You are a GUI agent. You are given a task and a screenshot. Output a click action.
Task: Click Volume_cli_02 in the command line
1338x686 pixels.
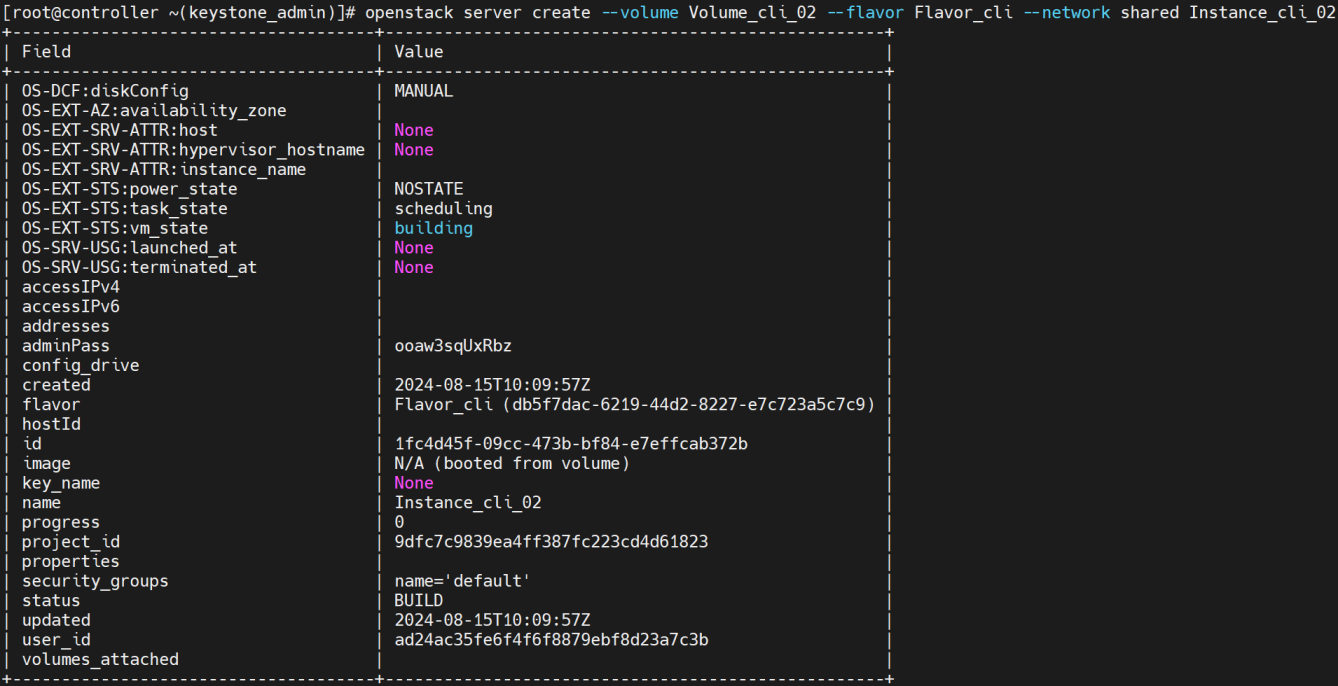(753, 13)
